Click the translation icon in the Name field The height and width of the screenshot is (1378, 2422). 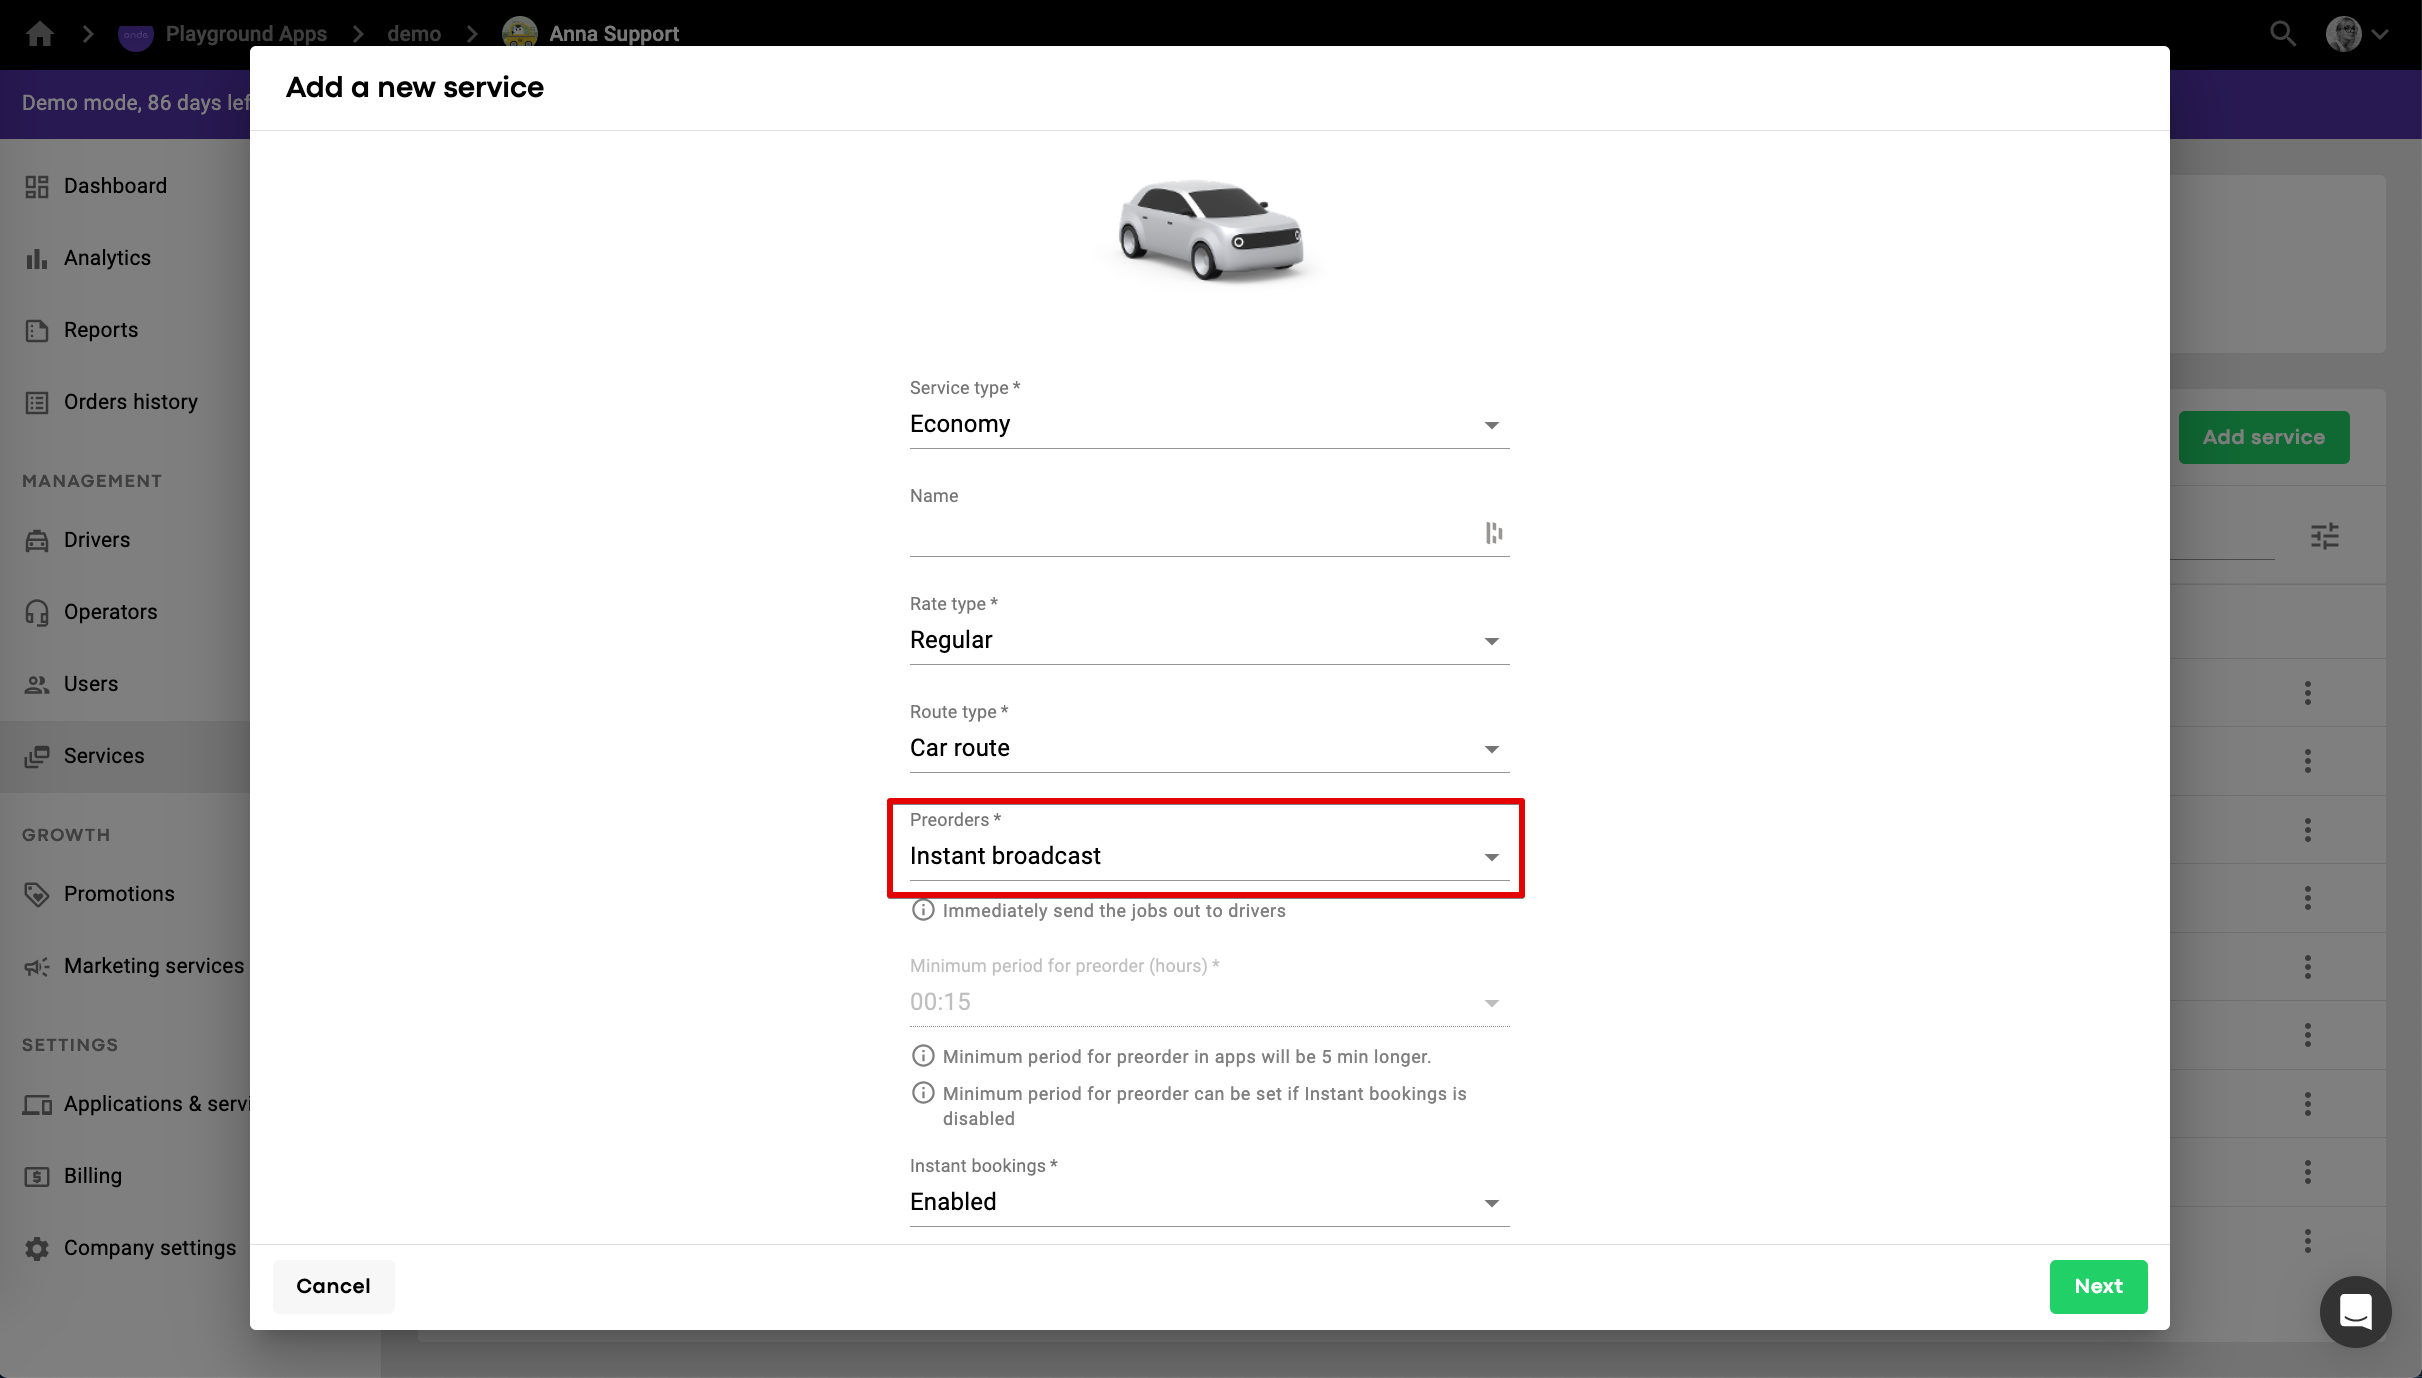coord(1493,533)
